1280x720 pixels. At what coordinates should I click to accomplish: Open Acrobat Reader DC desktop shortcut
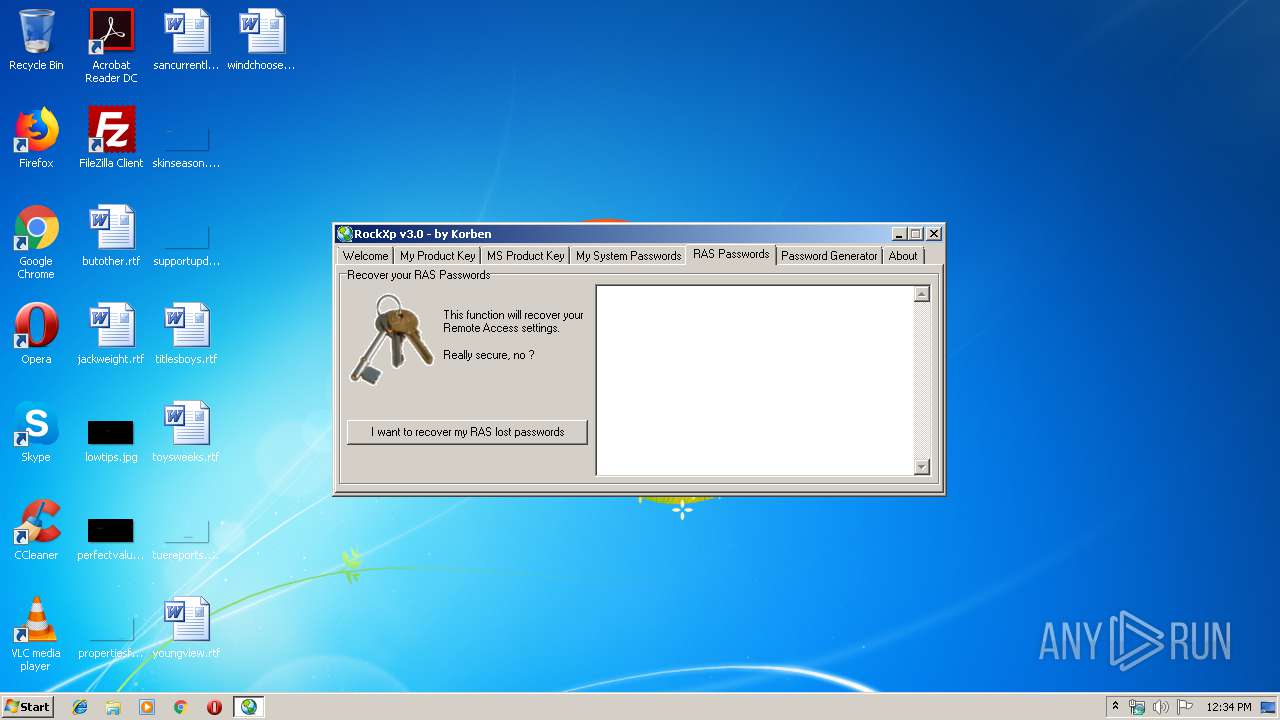click(x=111, y=45)
